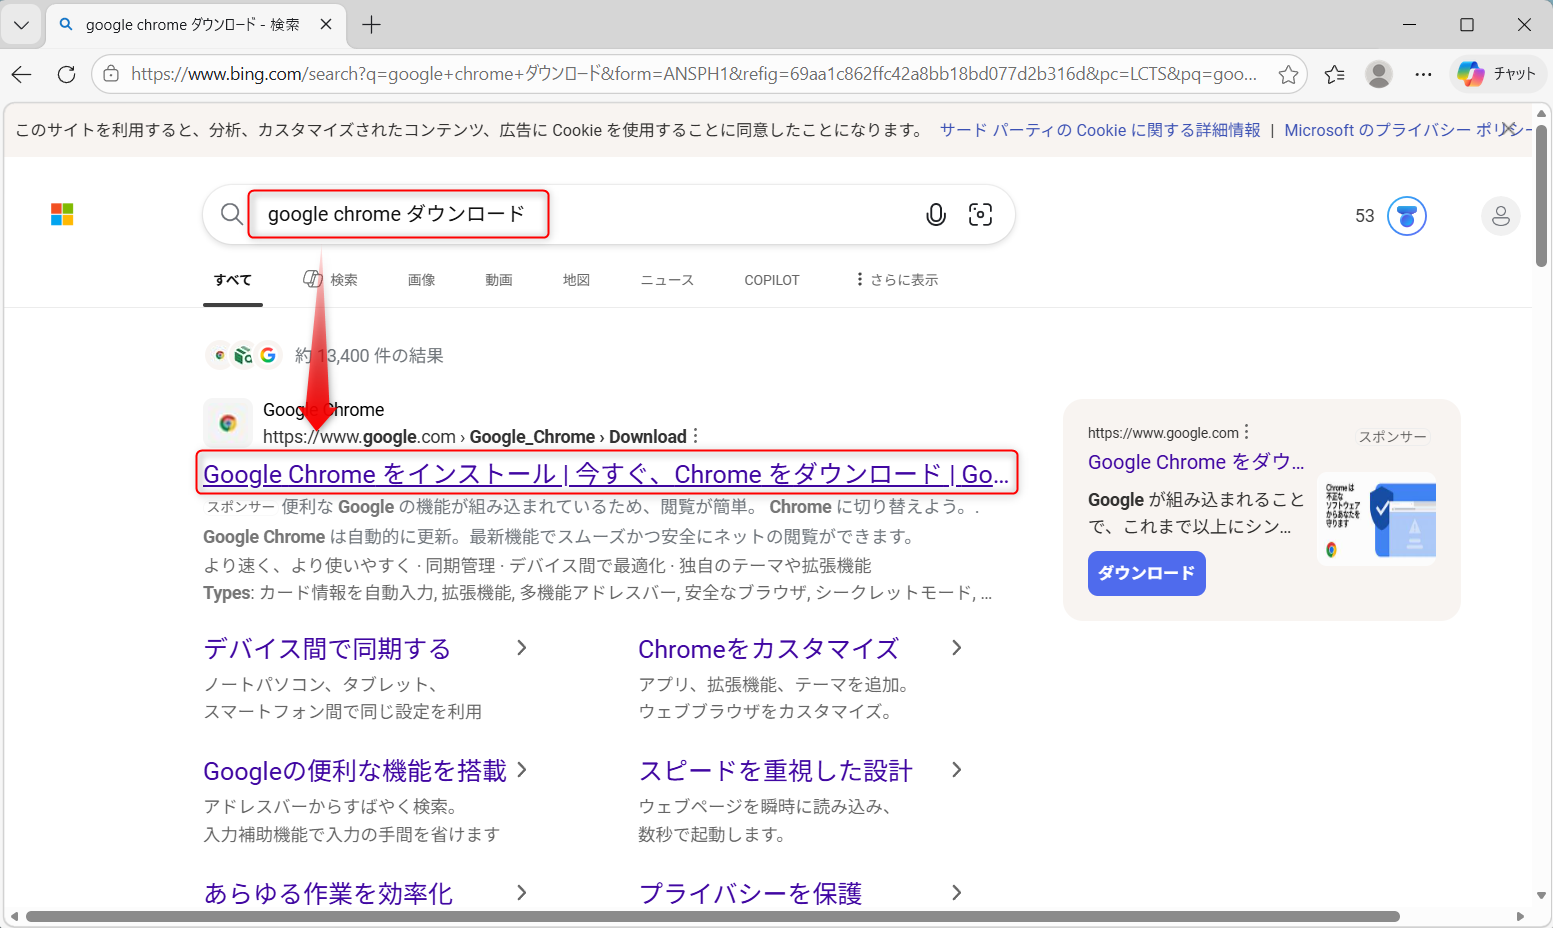Switch to the 検索 tab
The width and height of the screenshot is (1553, 933).
331,280
